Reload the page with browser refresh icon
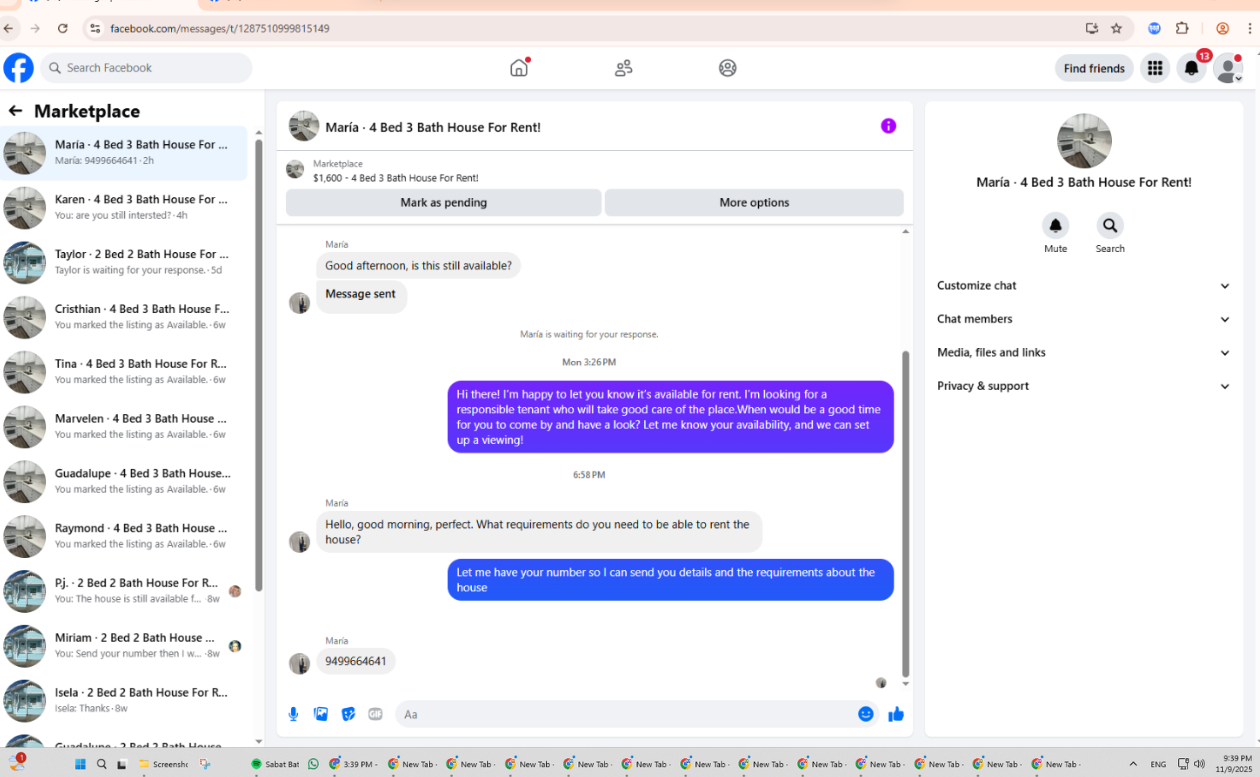 tap(63, 28)
